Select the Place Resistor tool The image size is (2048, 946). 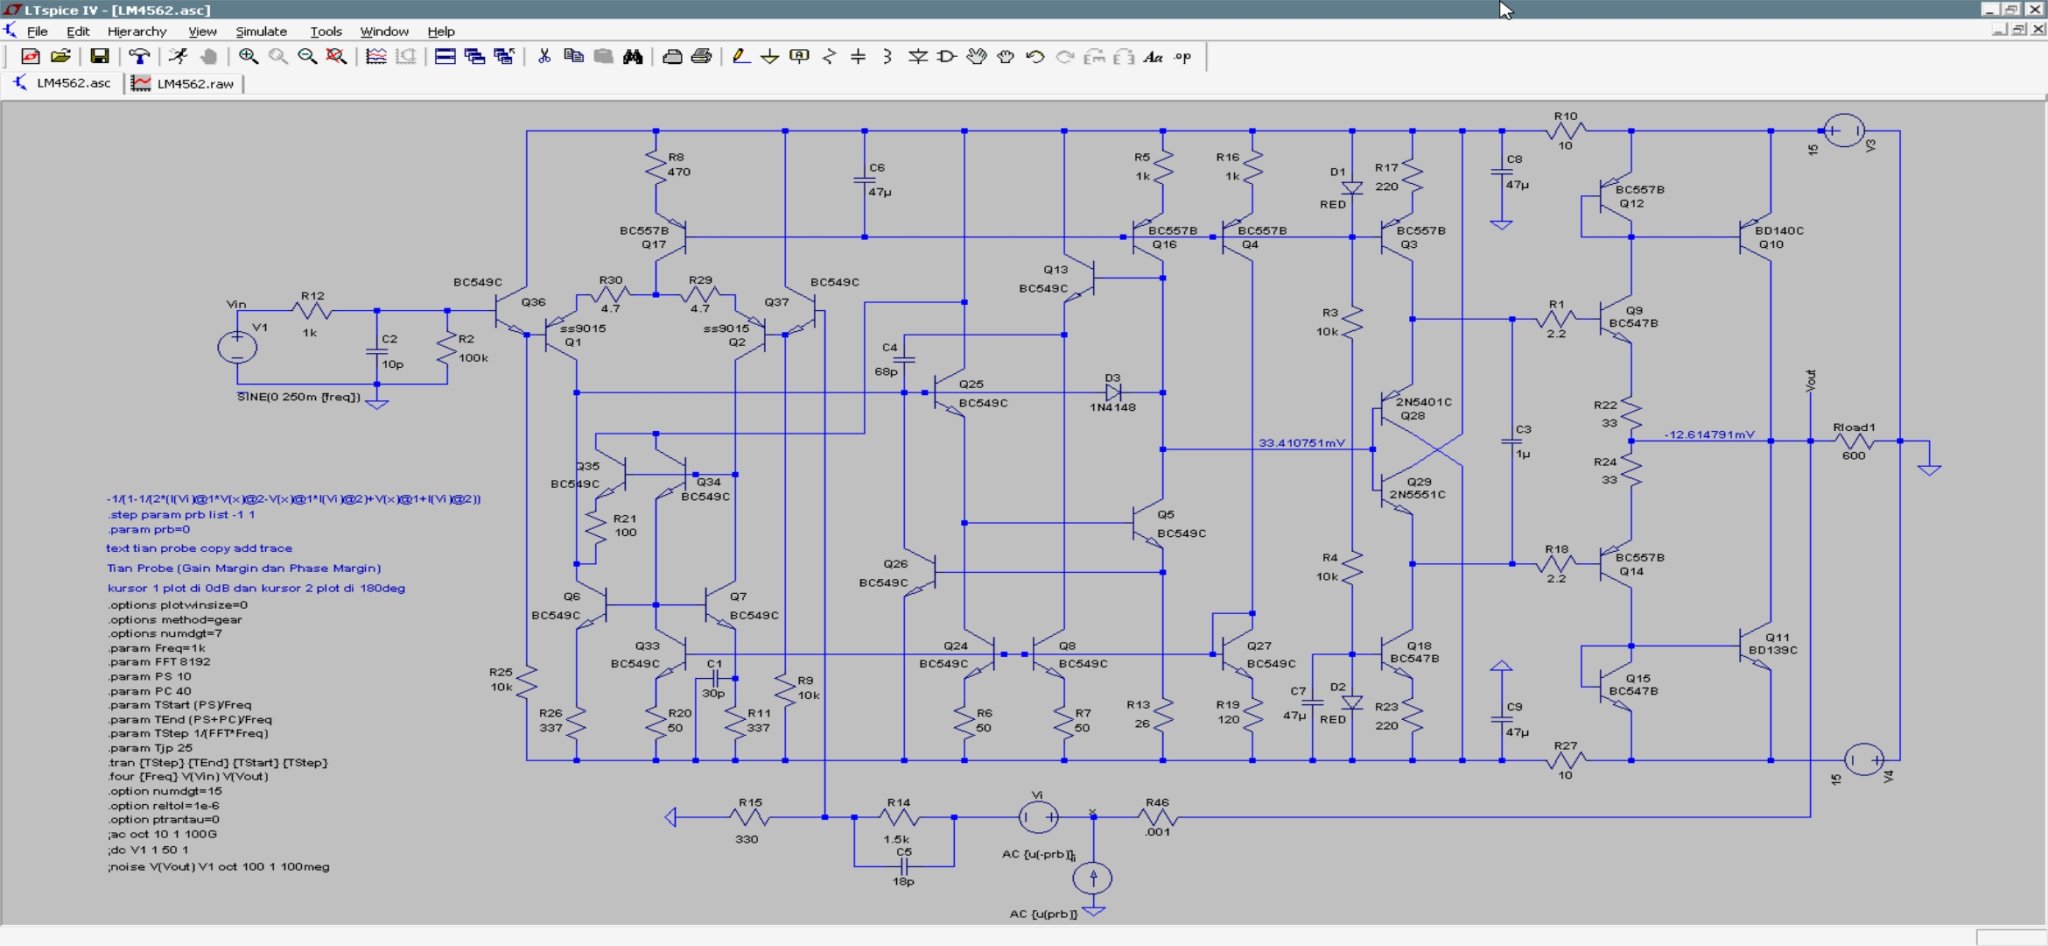[x=829, y=57]
